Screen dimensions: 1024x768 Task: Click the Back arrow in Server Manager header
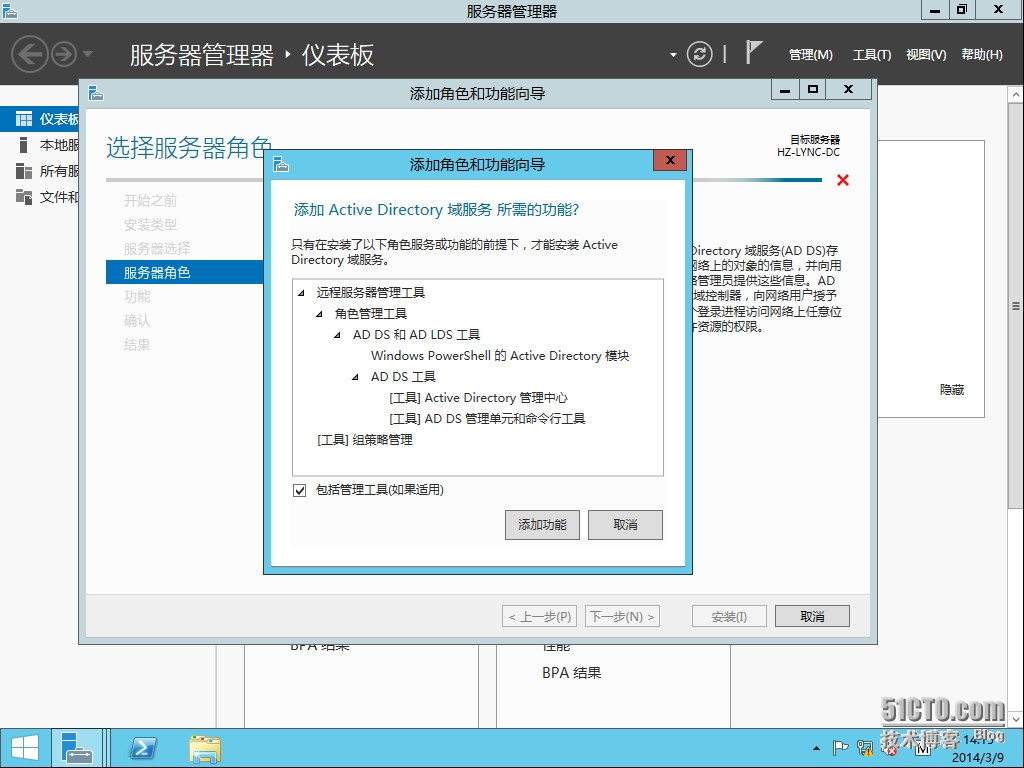click(30, 54)
